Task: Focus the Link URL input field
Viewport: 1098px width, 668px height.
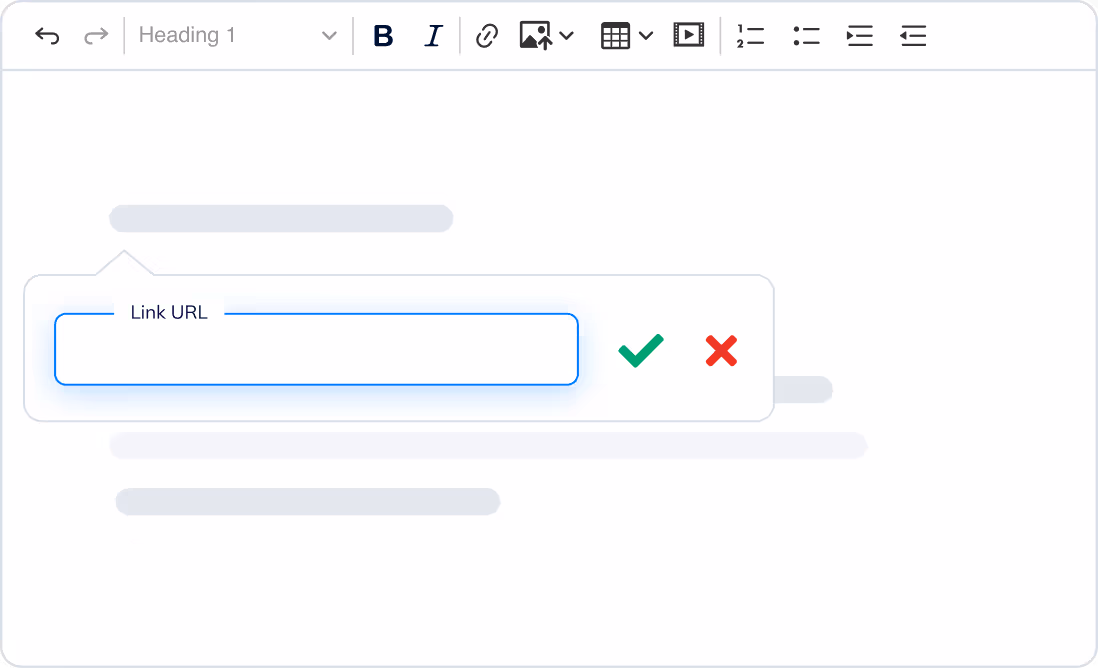Action: (316, 350)
